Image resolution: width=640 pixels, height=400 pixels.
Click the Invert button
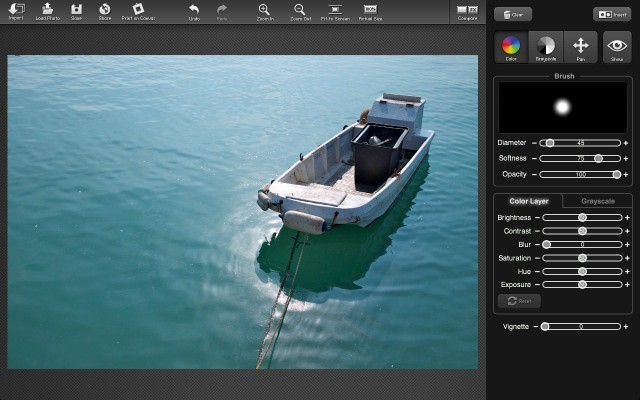pyautogui.click(x=611, y=14)
